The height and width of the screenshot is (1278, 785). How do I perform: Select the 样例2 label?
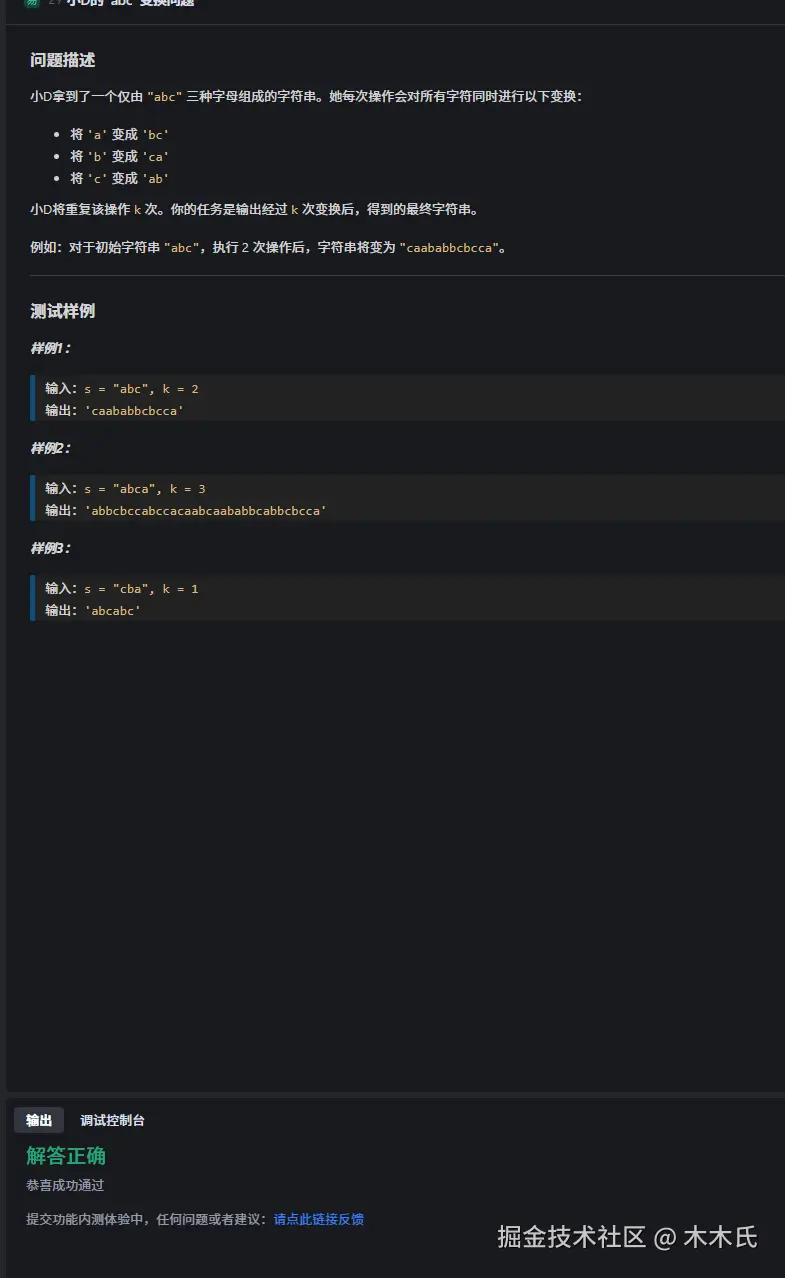50,448
